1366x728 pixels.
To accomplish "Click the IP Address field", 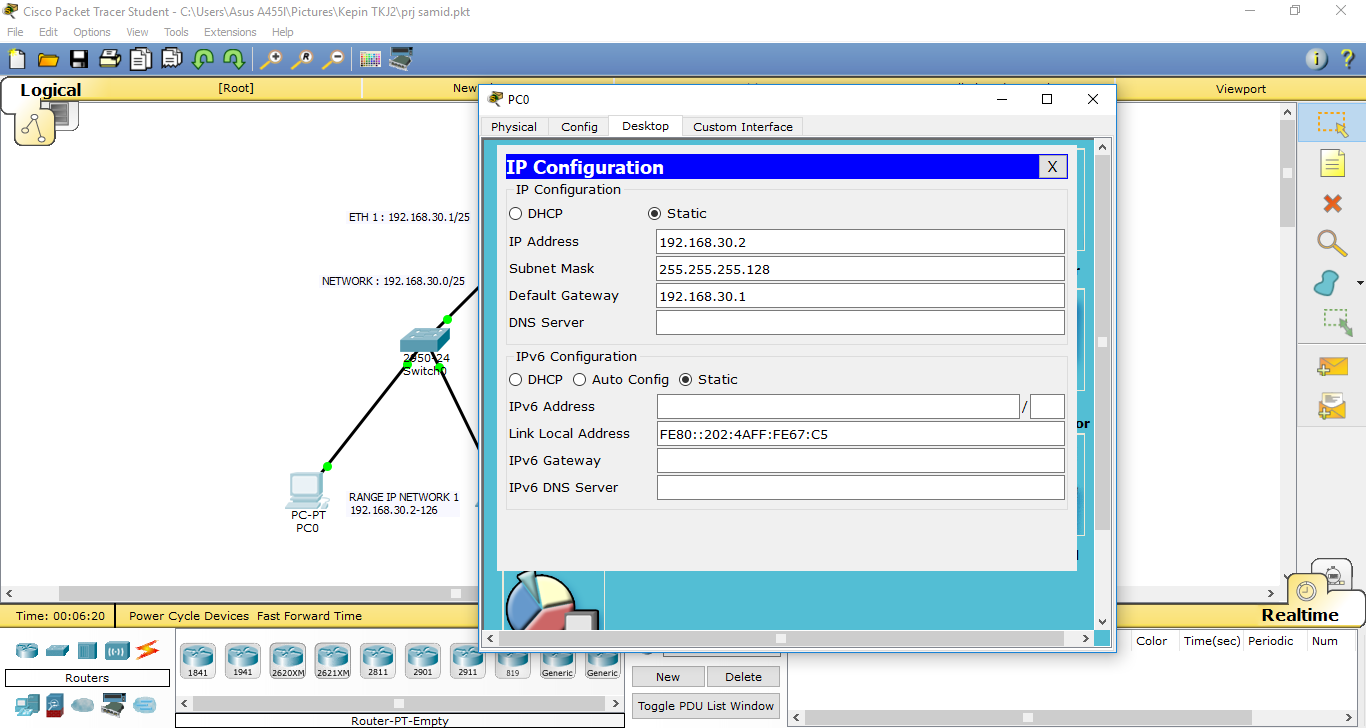I will click(861, 242).
